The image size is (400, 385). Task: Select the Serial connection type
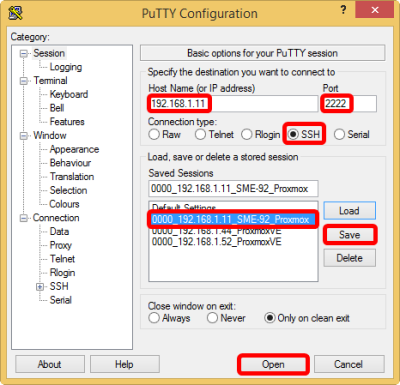tap(352, 135)
